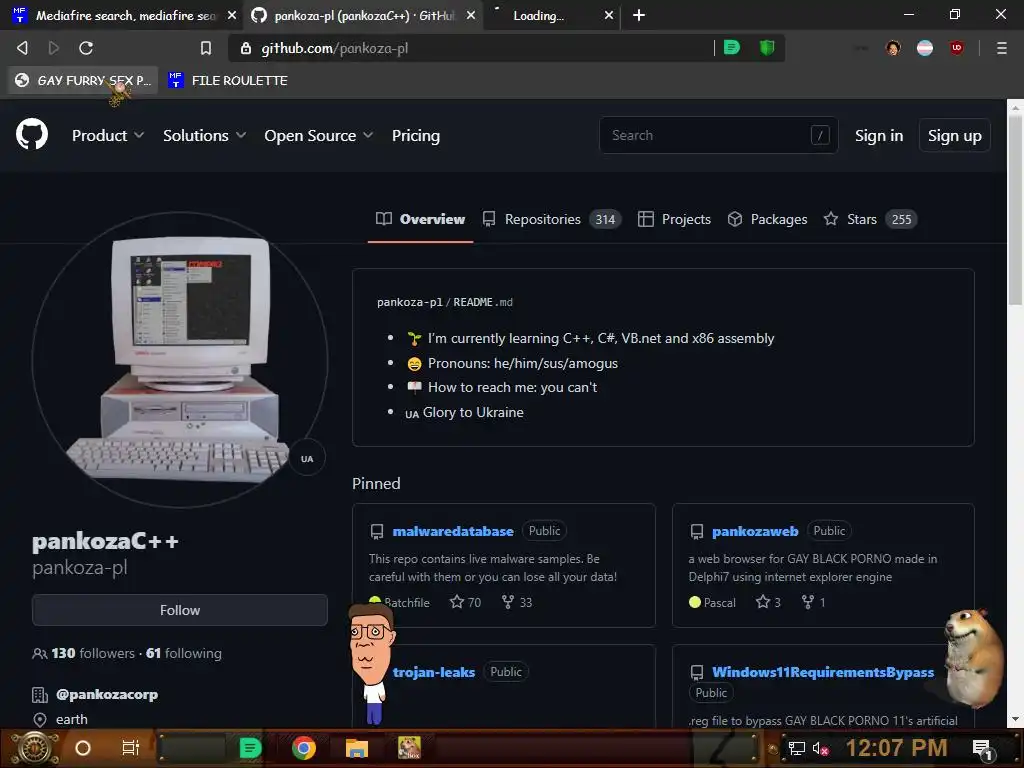
Task: Click the green chat-bubble icon in the address bar
Action: (x=732, y=48)
